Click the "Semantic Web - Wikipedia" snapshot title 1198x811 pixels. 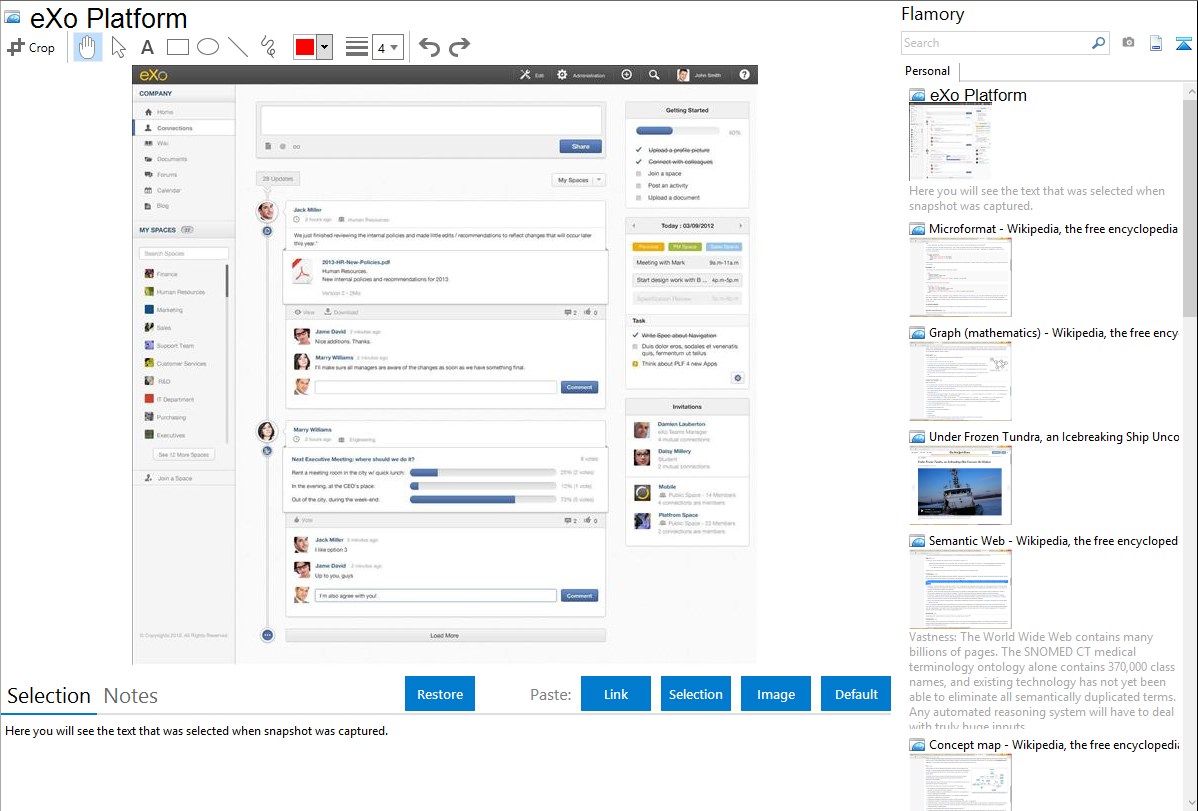1053,541
